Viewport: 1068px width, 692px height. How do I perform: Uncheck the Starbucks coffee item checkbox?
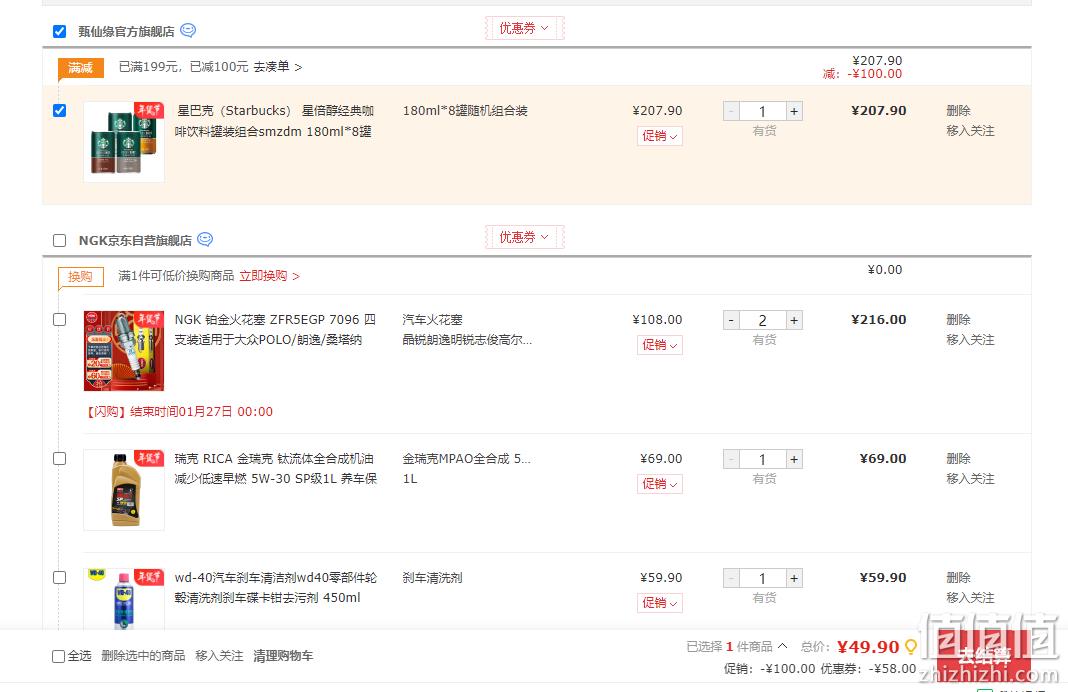tap(59, 110)
